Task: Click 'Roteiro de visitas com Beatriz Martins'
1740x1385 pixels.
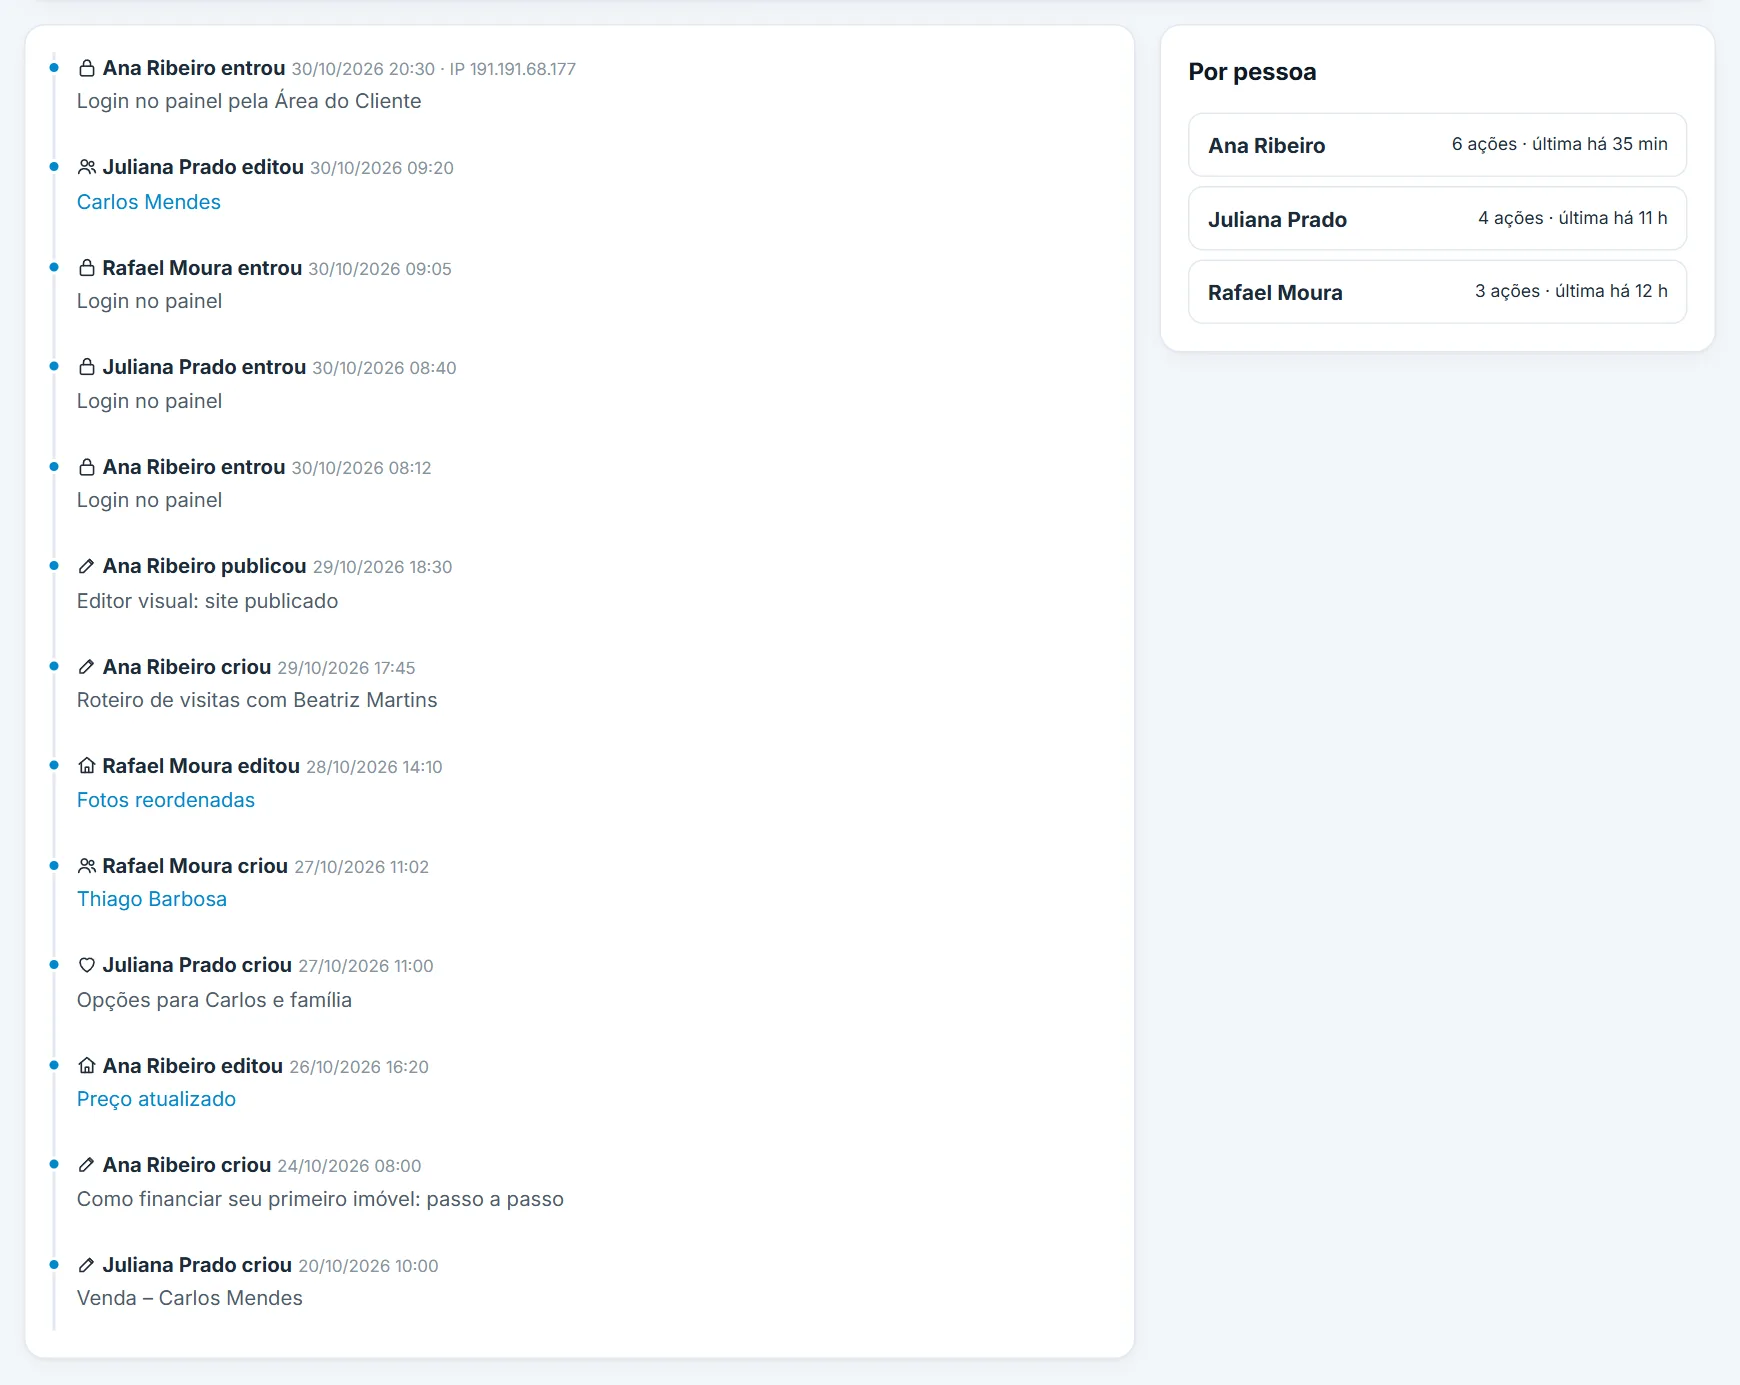Action: click(x=257, y=700)
